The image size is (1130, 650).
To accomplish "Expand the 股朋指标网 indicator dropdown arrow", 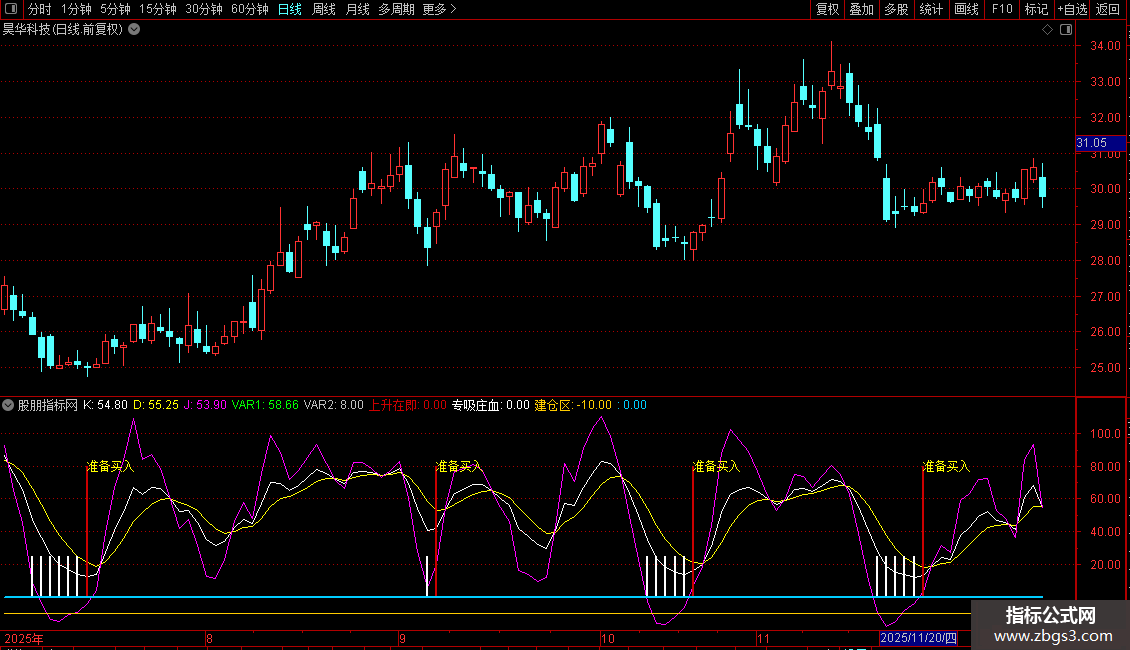I will (x=9, y=405).
